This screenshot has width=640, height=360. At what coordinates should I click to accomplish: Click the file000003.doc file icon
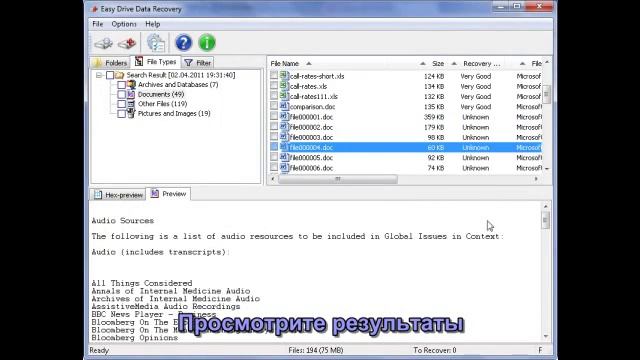click(284, 137)
